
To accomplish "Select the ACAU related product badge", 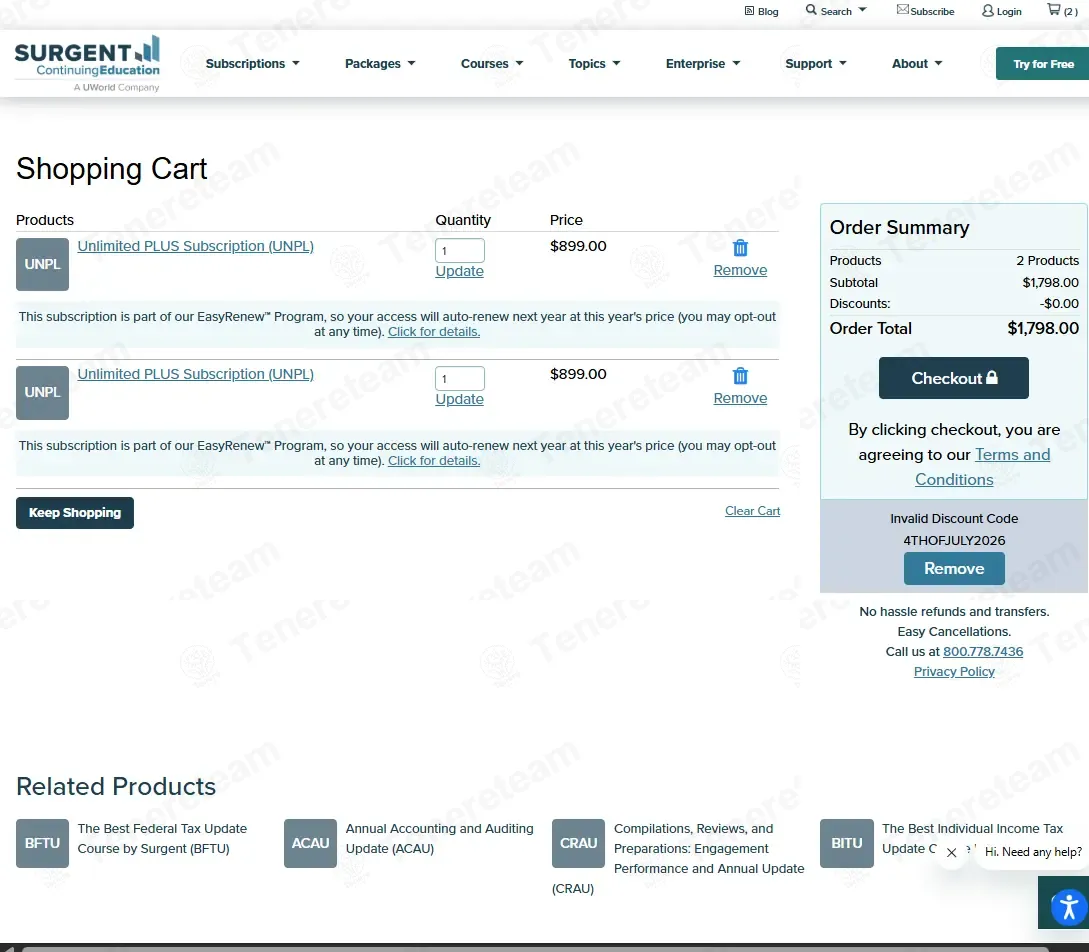I will point(310,843).
